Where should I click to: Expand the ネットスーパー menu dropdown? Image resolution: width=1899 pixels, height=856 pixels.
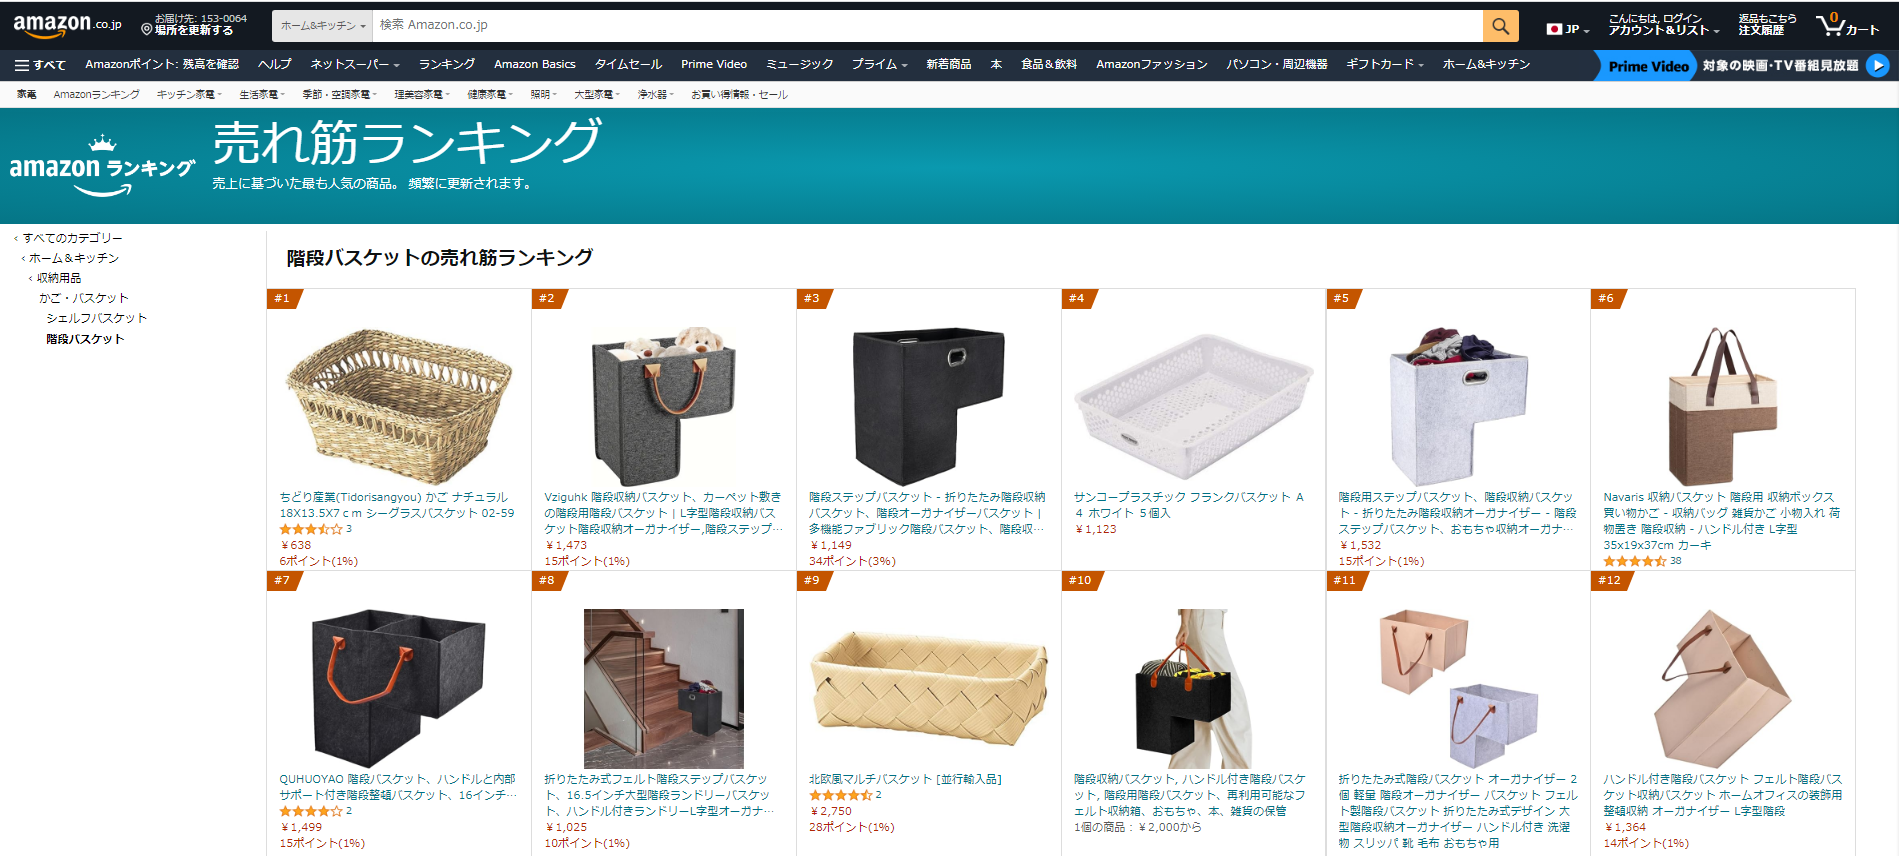(x=355, y=65)
